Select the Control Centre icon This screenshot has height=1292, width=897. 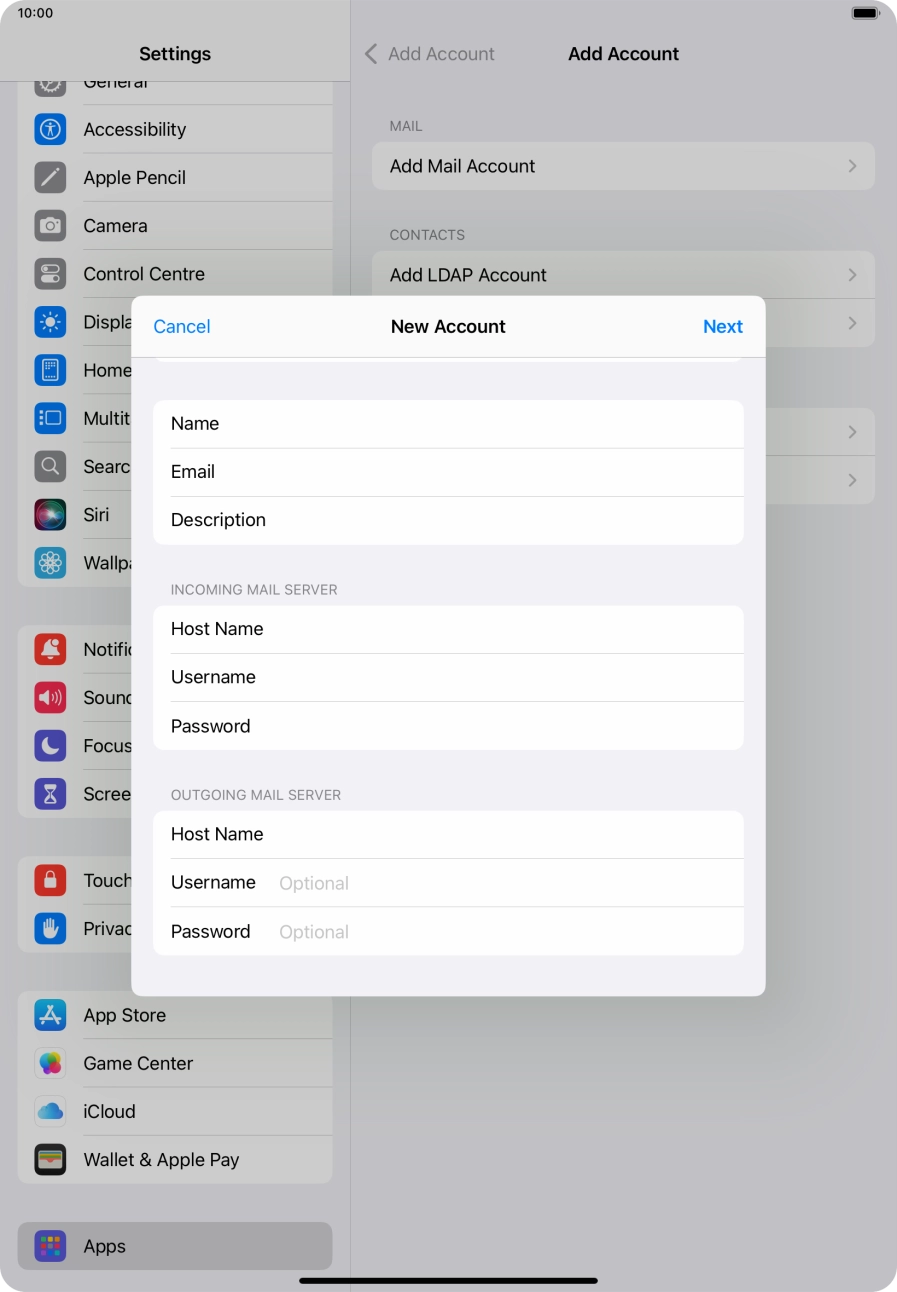pos(50,273)
